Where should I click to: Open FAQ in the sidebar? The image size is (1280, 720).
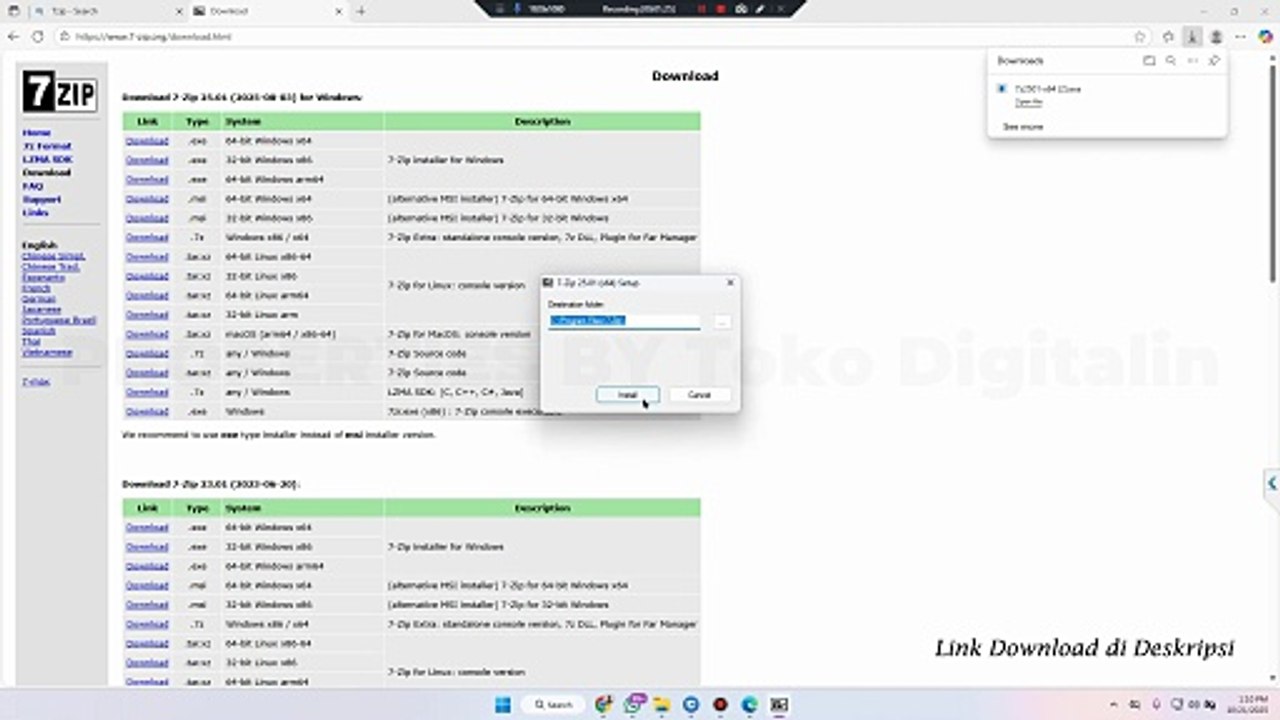(32, 186)
